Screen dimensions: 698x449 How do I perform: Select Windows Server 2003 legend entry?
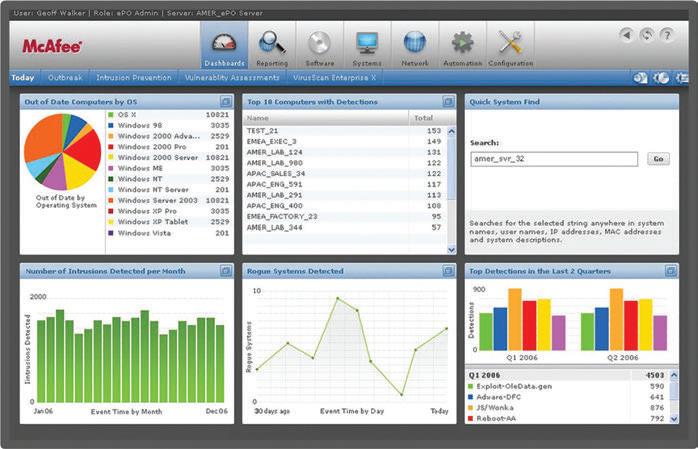point(169,200)
